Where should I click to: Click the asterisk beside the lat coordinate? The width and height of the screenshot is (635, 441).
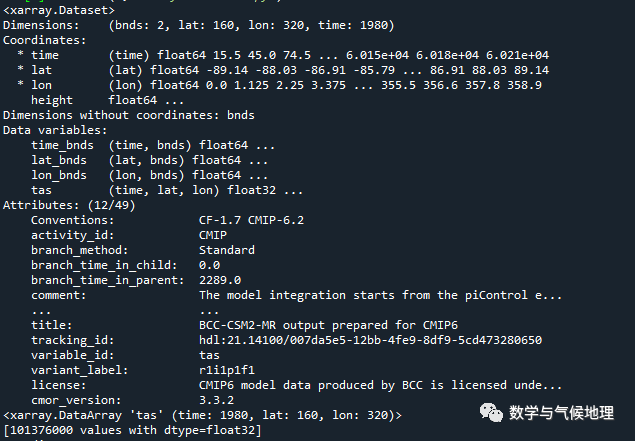(20, 70)
